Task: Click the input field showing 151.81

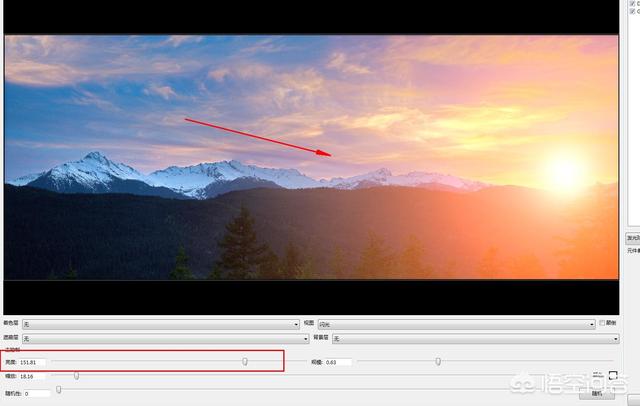Action: coord(33,362)
